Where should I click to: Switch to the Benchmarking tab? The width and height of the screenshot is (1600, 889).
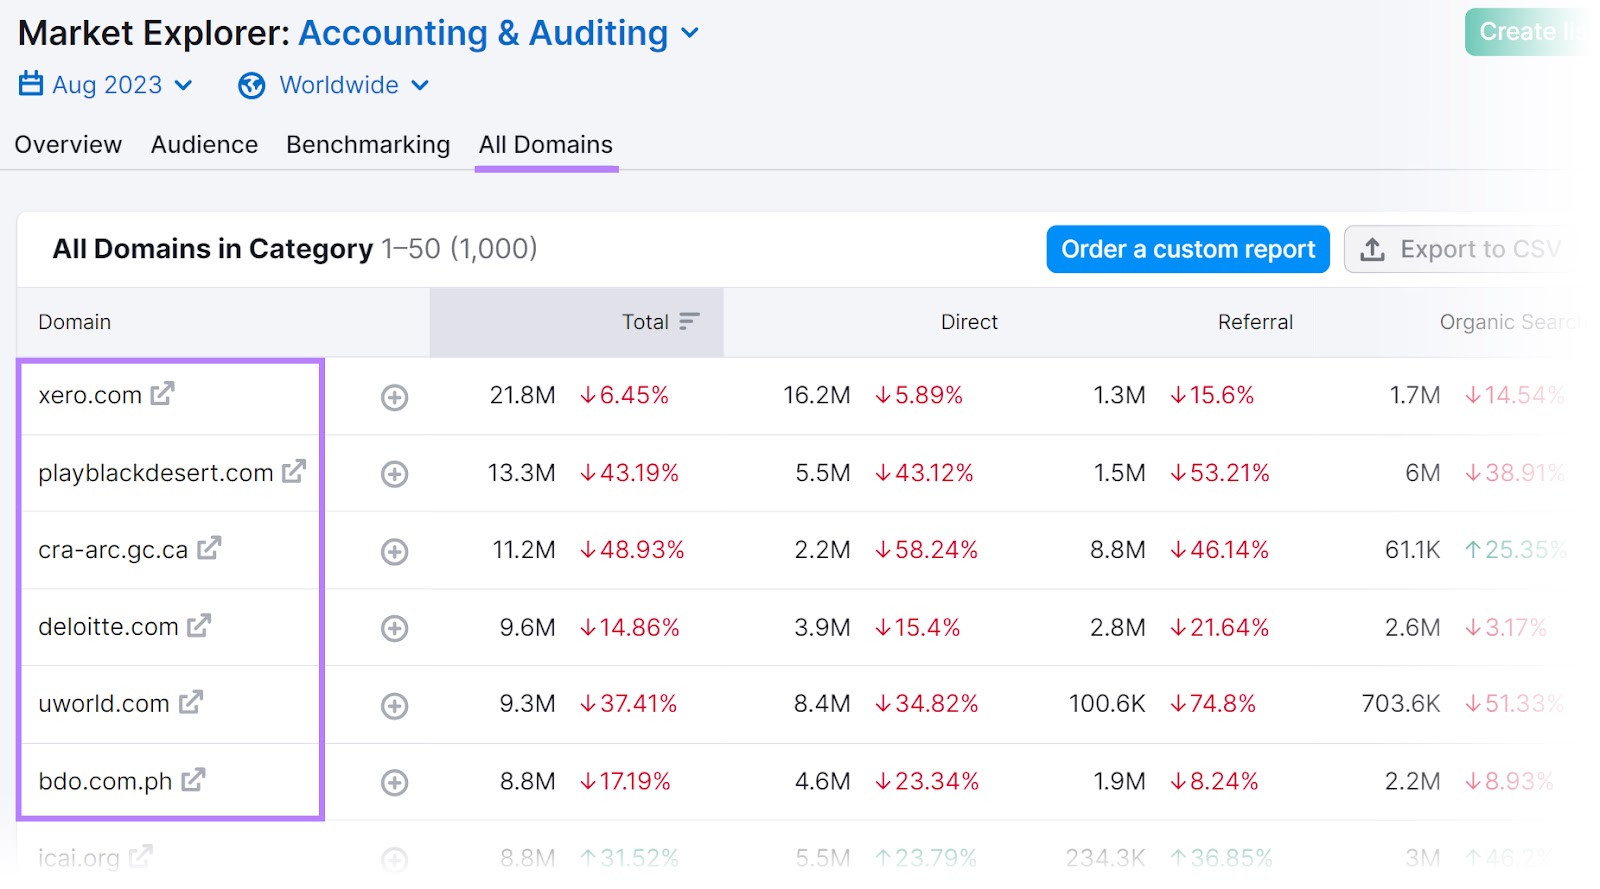[368, 145]
